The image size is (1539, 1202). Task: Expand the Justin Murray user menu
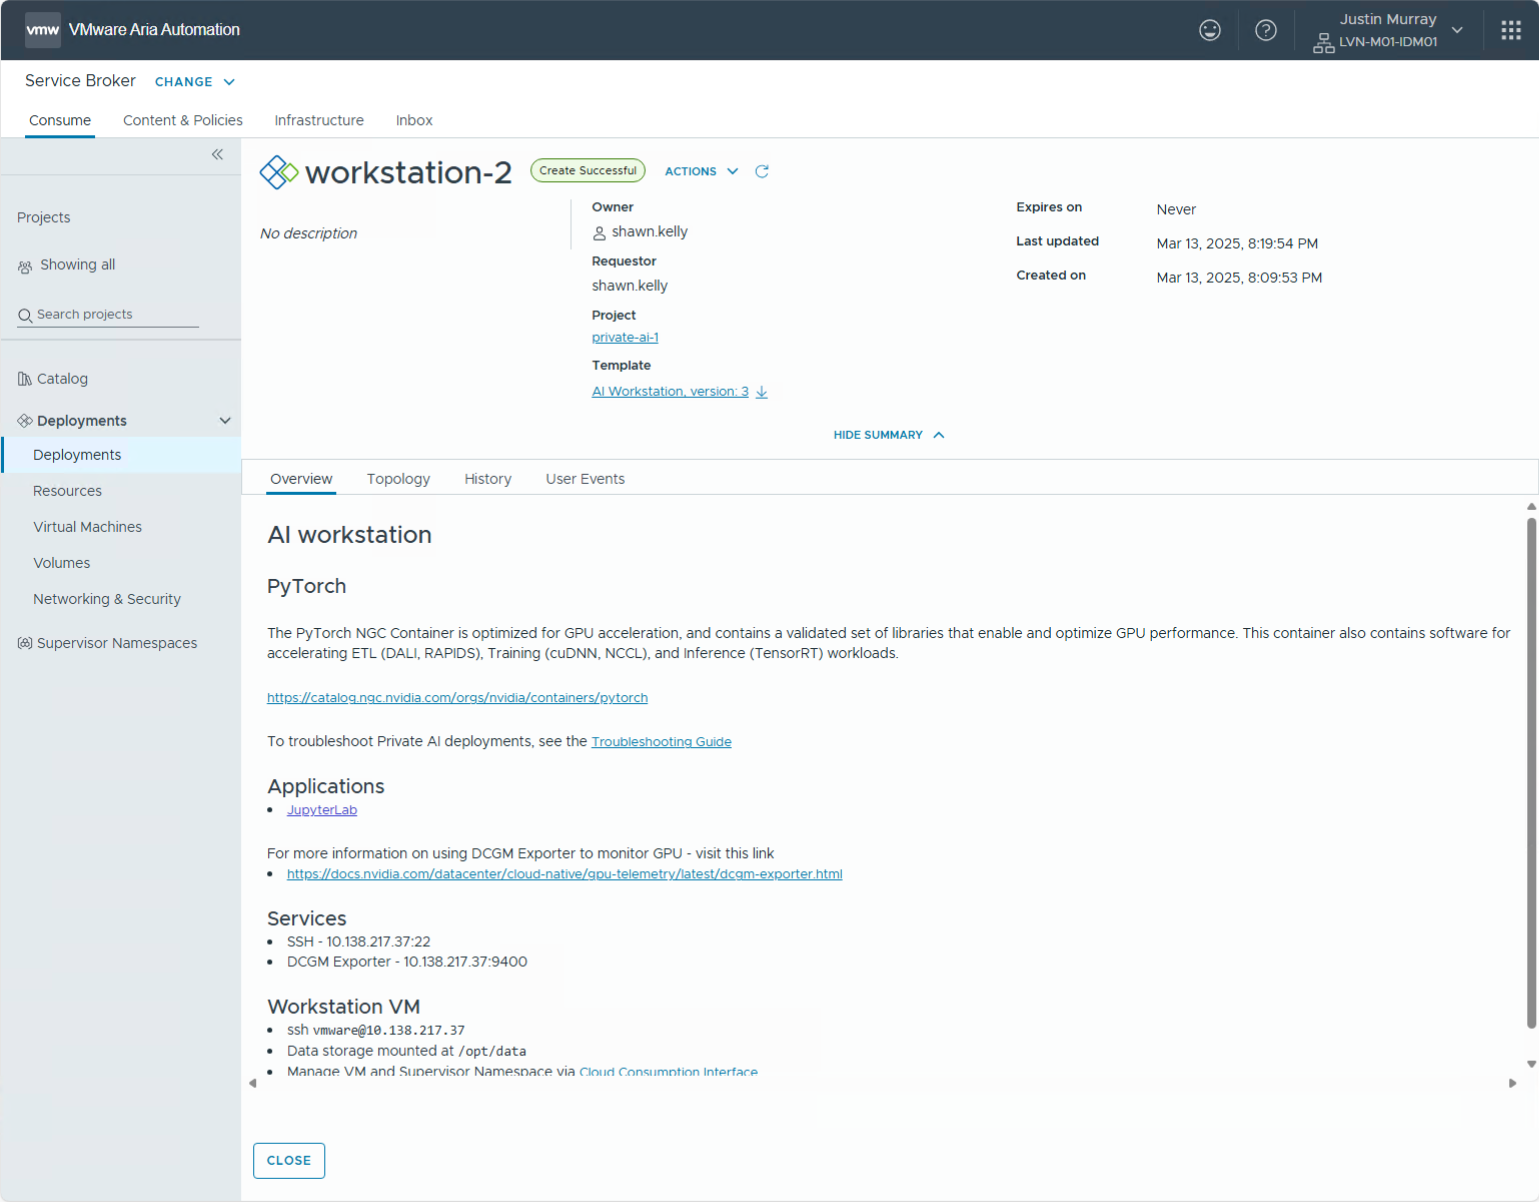coord(1457,30)
